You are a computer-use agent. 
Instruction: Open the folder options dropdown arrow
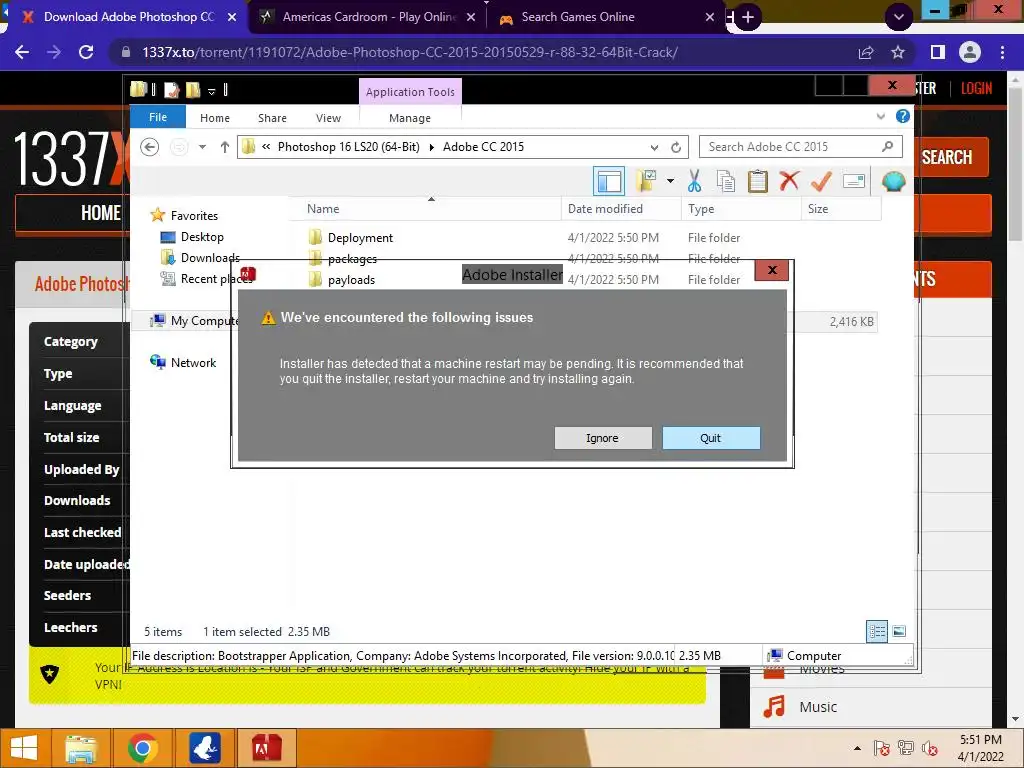click(x=670, y=181)
